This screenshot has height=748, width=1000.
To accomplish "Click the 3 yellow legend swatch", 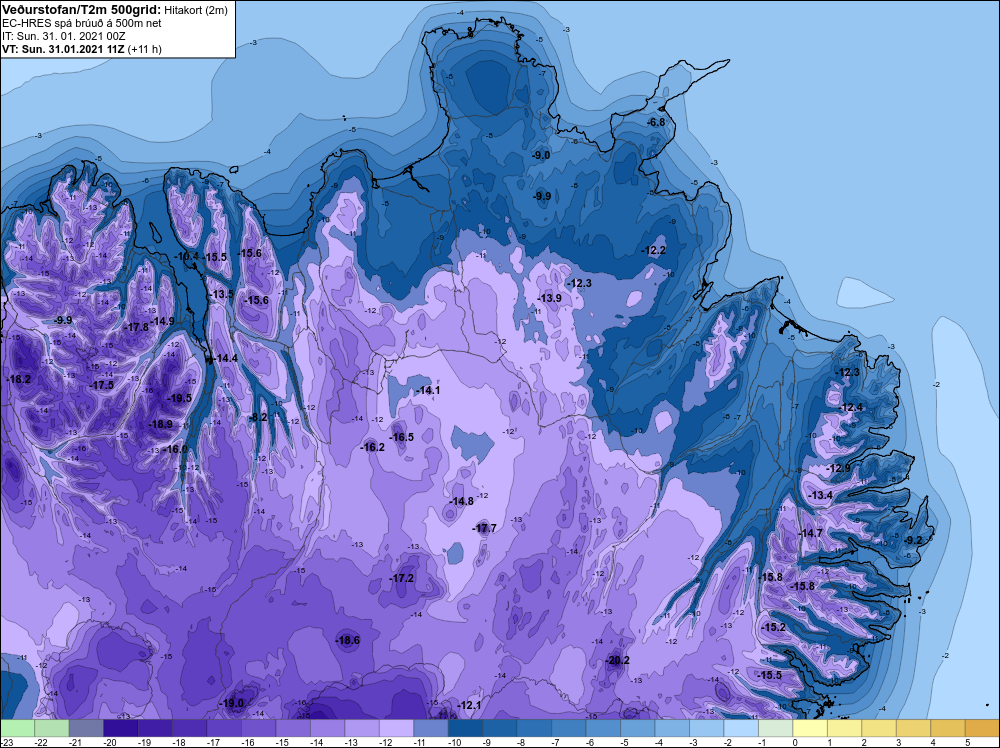I will [x=913, y=728].
